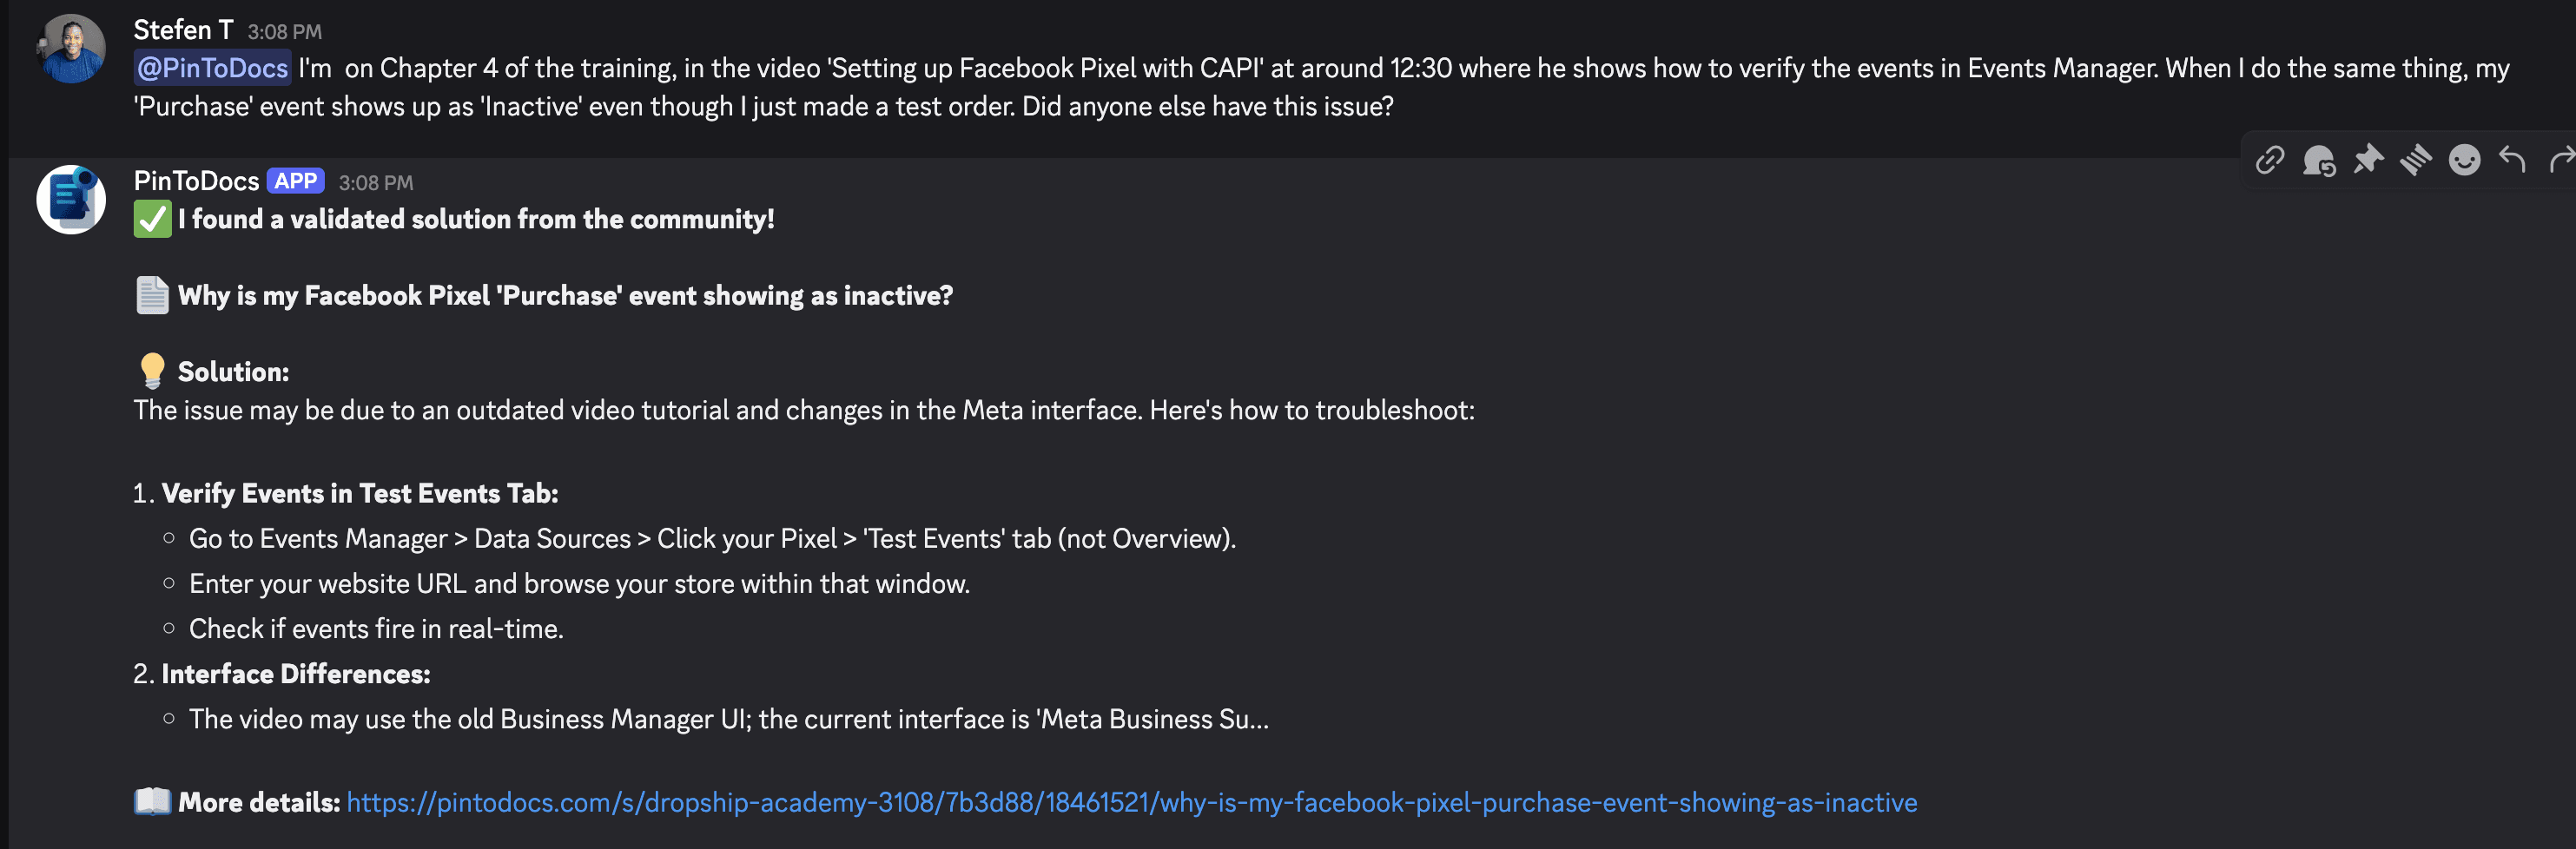Click the username Stefen T
The width and height of the screenshot is (2576, 849).
184,29
